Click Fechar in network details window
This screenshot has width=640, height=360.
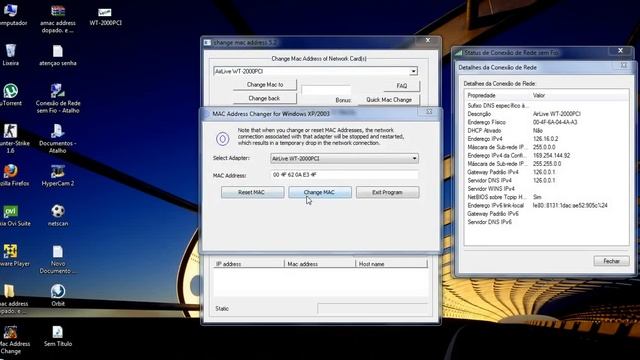611,261
